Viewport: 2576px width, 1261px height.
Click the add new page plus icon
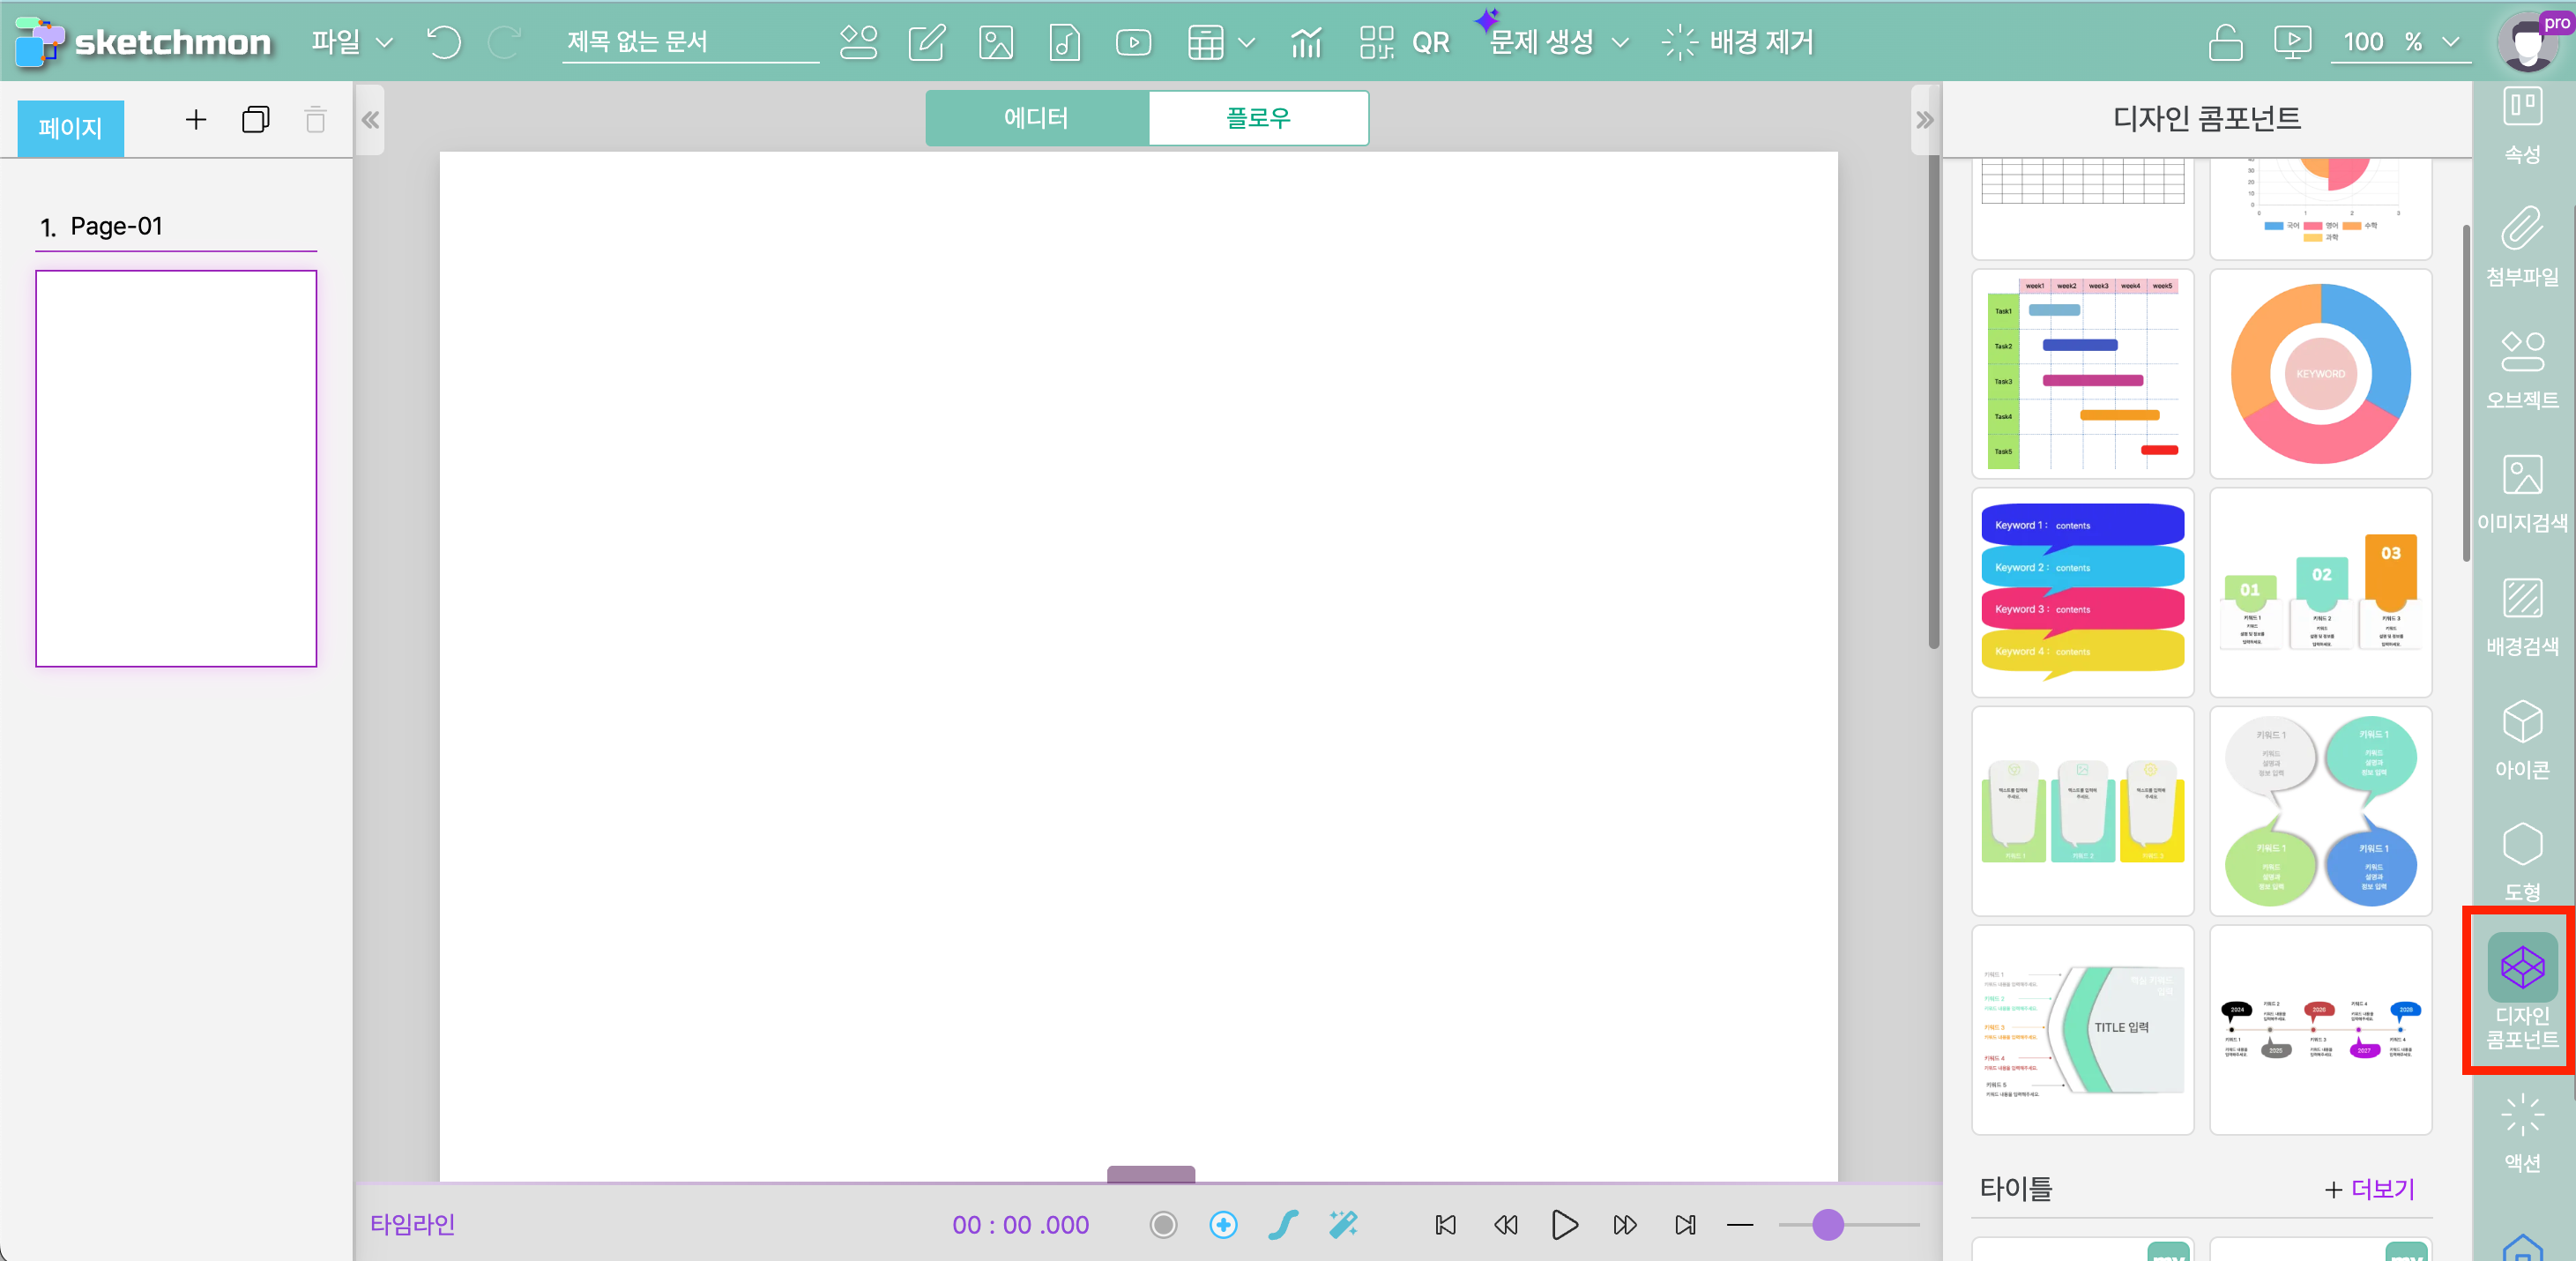(196, 121)
